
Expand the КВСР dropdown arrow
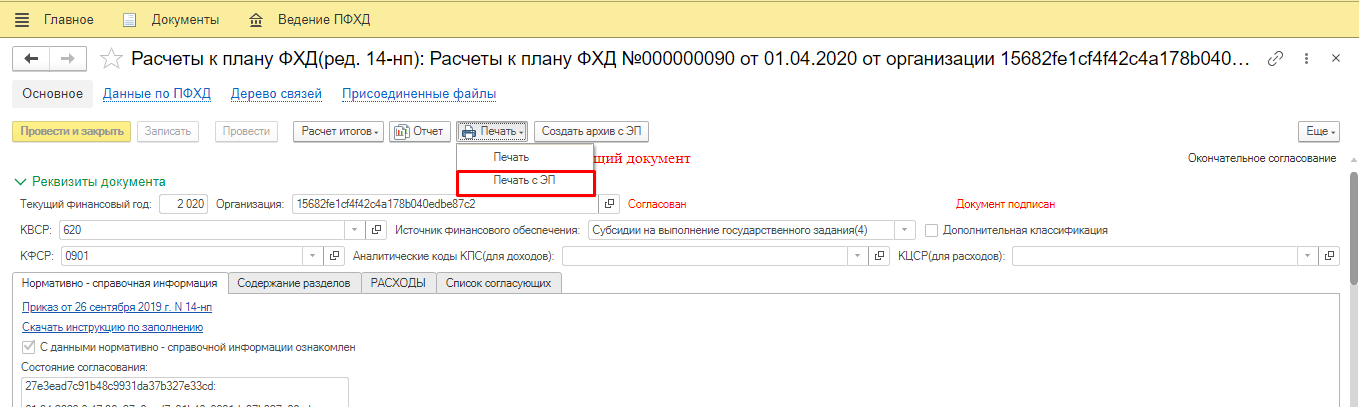click(x=356, y=229)
